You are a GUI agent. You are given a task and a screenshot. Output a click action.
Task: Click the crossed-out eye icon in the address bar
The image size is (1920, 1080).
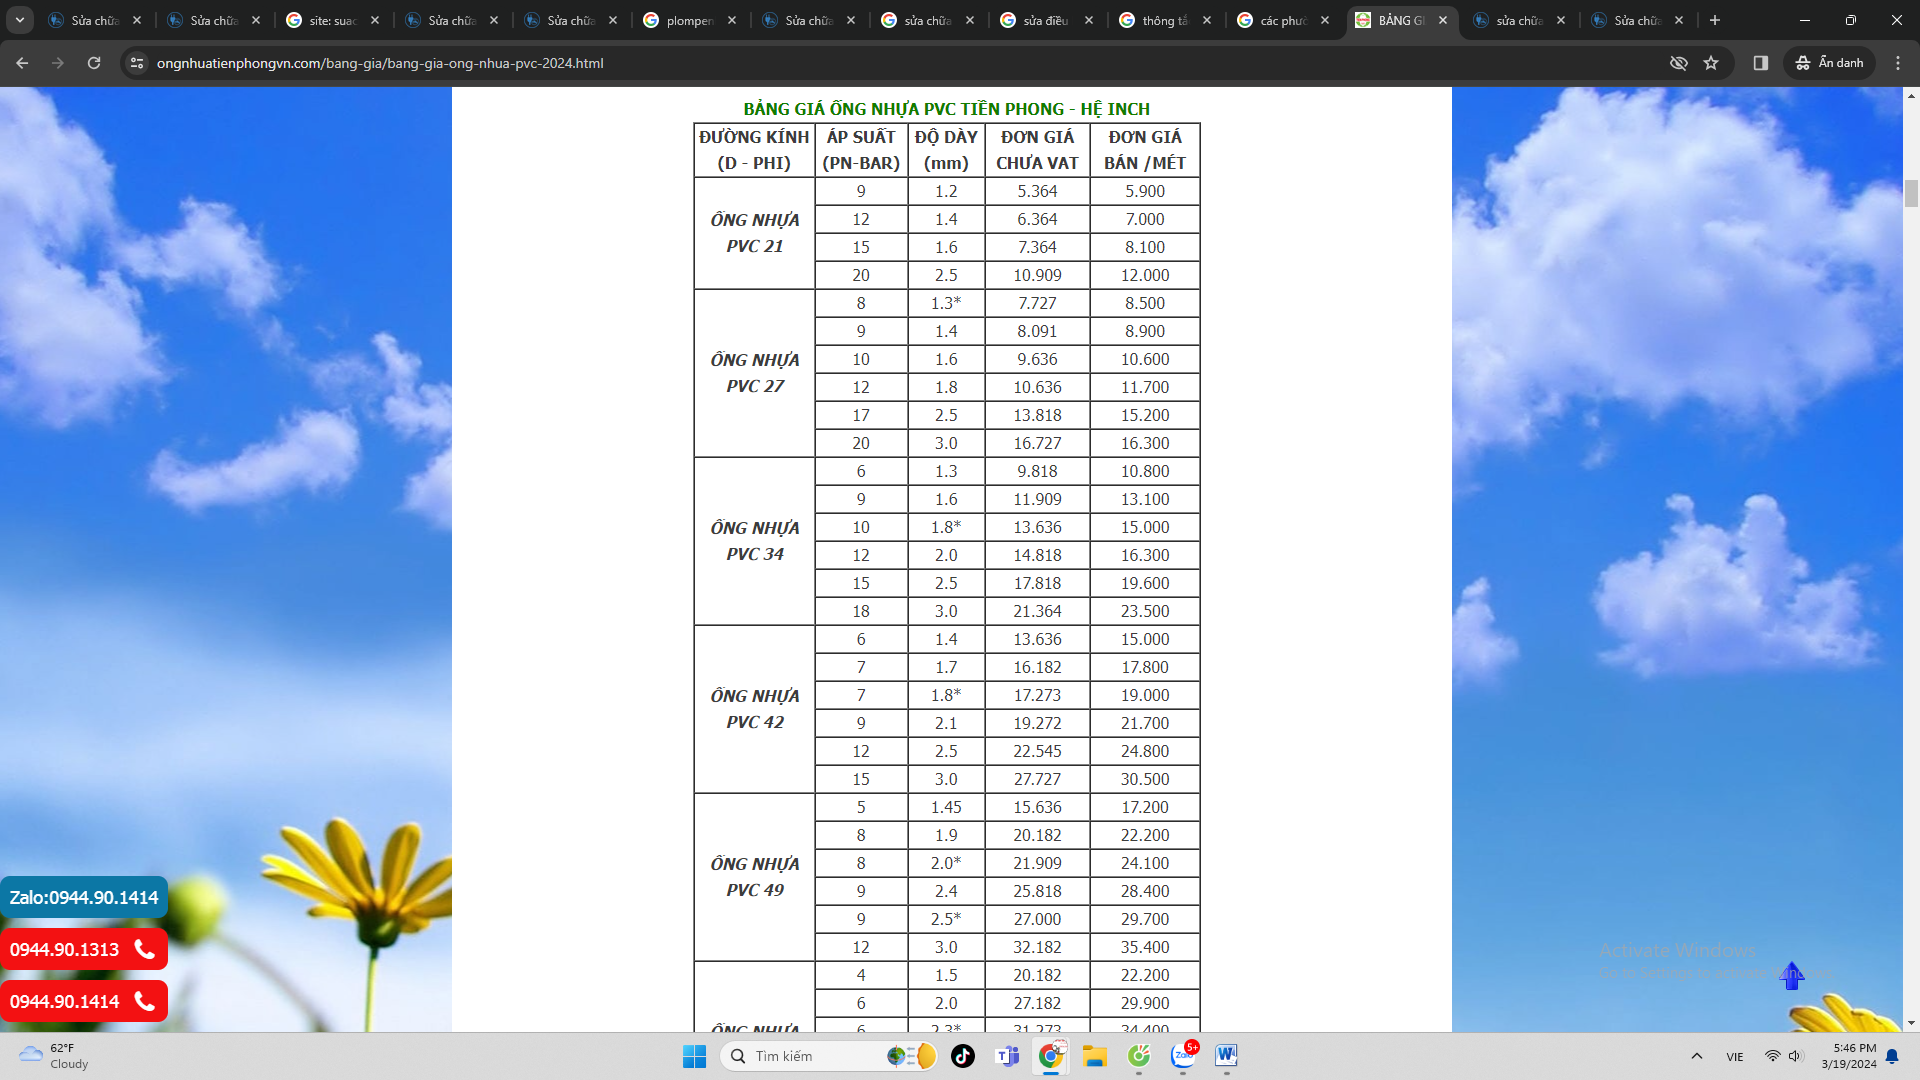pyautogui.click(x=1679, y=63)
